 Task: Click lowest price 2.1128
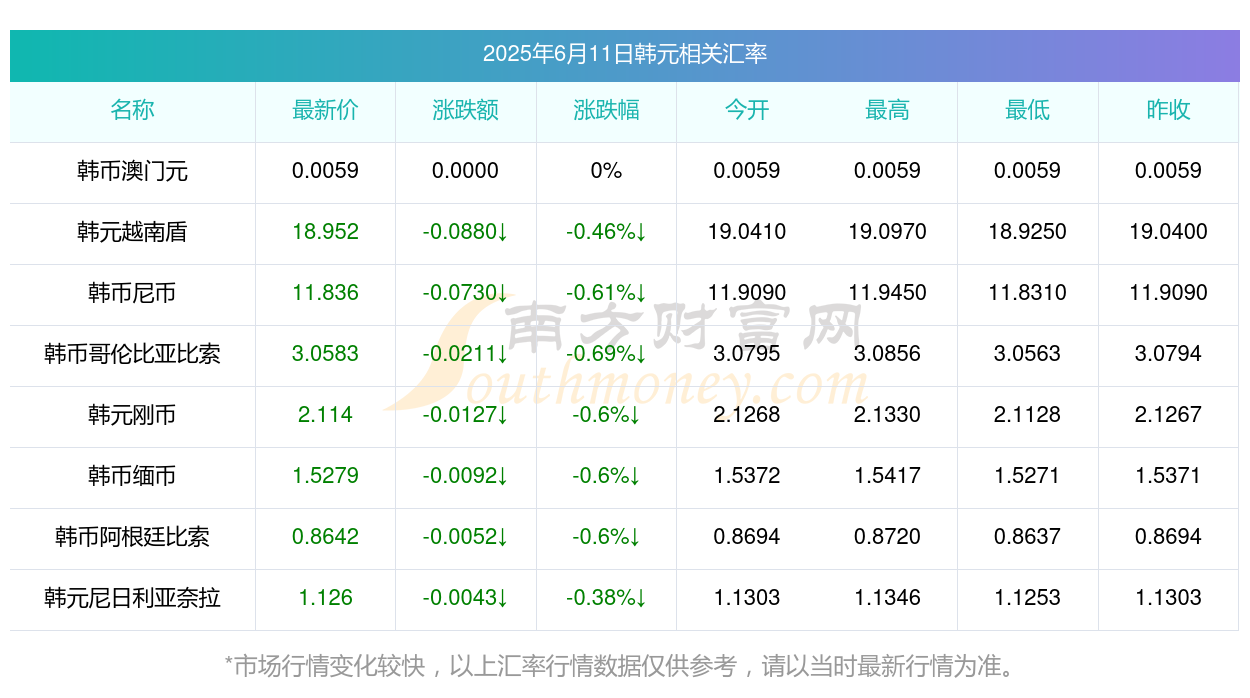pos(1027,415)
